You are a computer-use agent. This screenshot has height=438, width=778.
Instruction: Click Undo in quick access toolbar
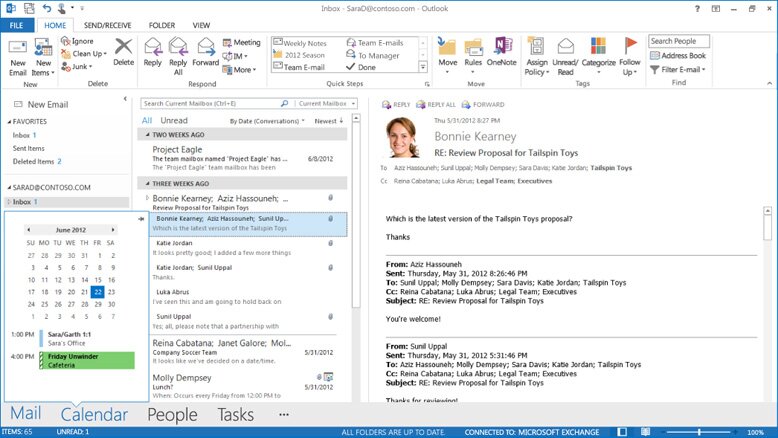pos(47,8)
